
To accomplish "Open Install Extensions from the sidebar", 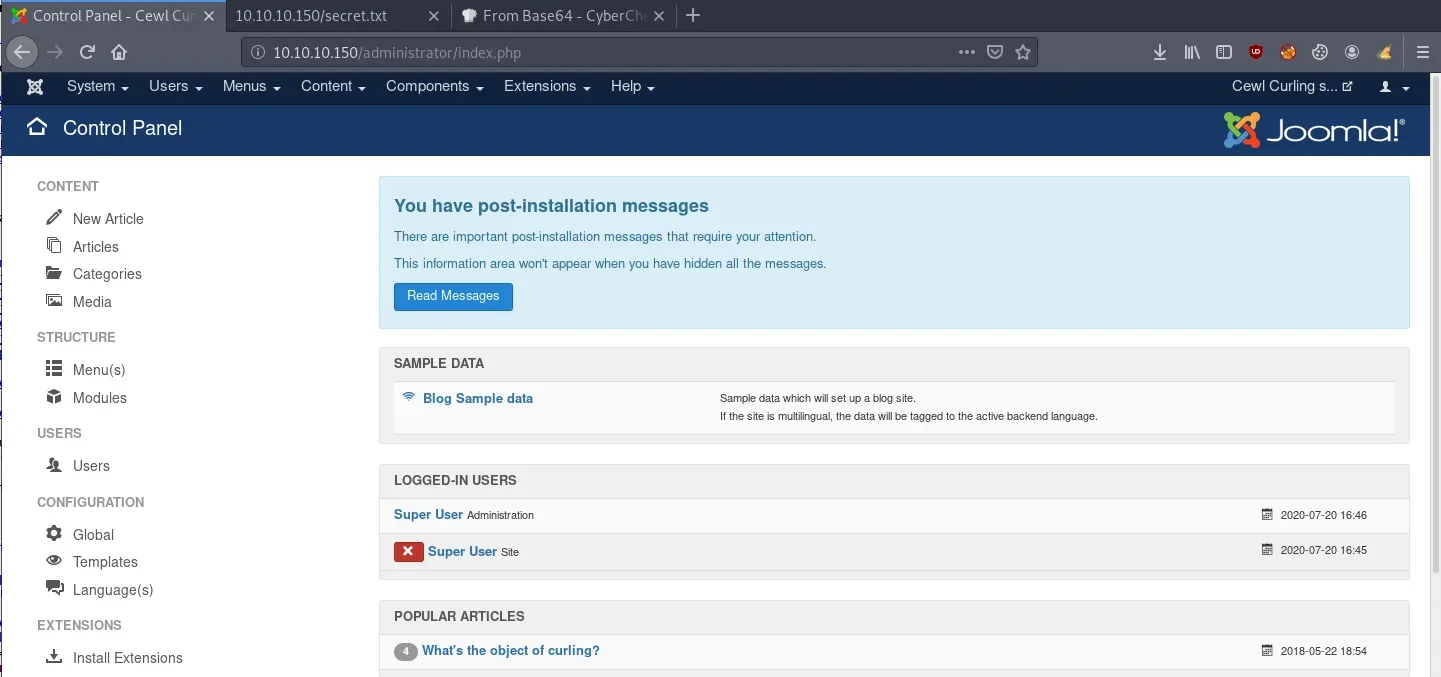I will pyautogui.click(x=127, y=658).
